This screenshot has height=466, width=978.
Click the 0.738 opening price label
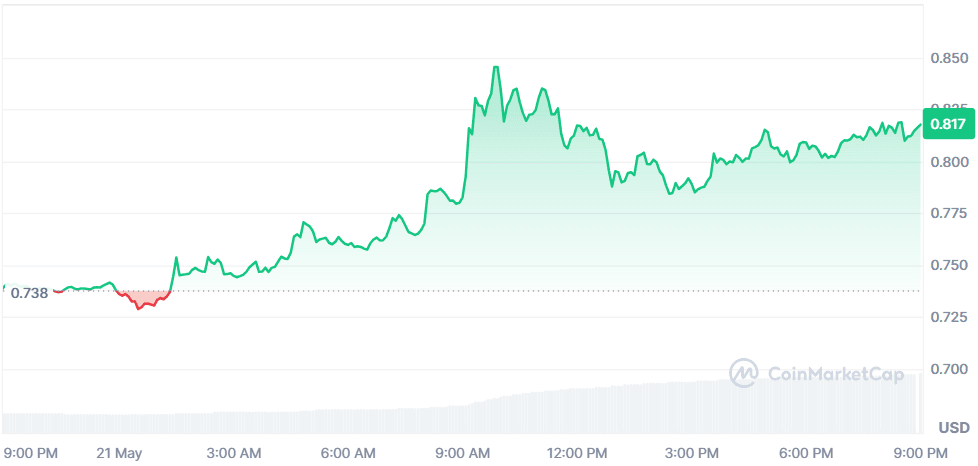coord(28,293)
